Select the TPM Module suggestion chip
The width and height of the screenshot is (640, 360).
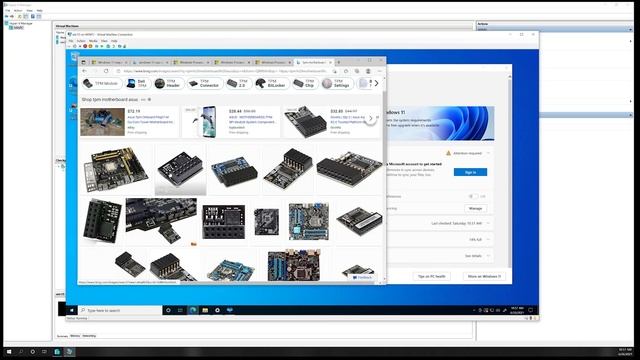click(x=101, y=83)
